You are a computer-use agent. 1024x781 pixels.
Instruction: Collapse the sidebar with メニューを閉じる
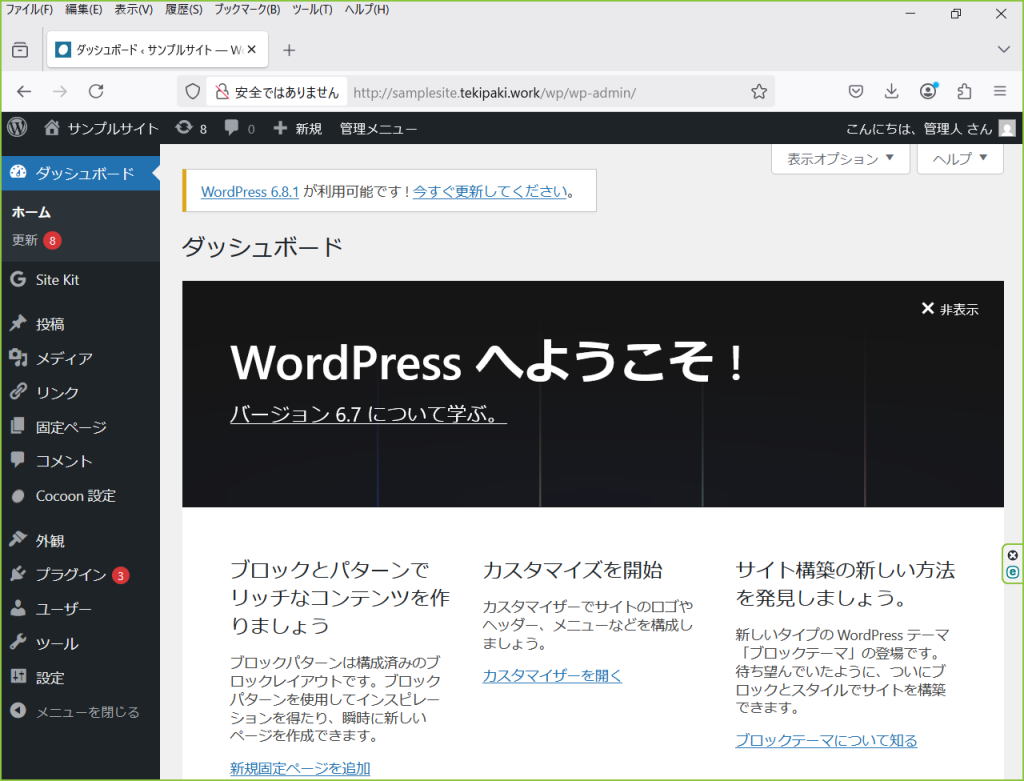click(87, 712)
